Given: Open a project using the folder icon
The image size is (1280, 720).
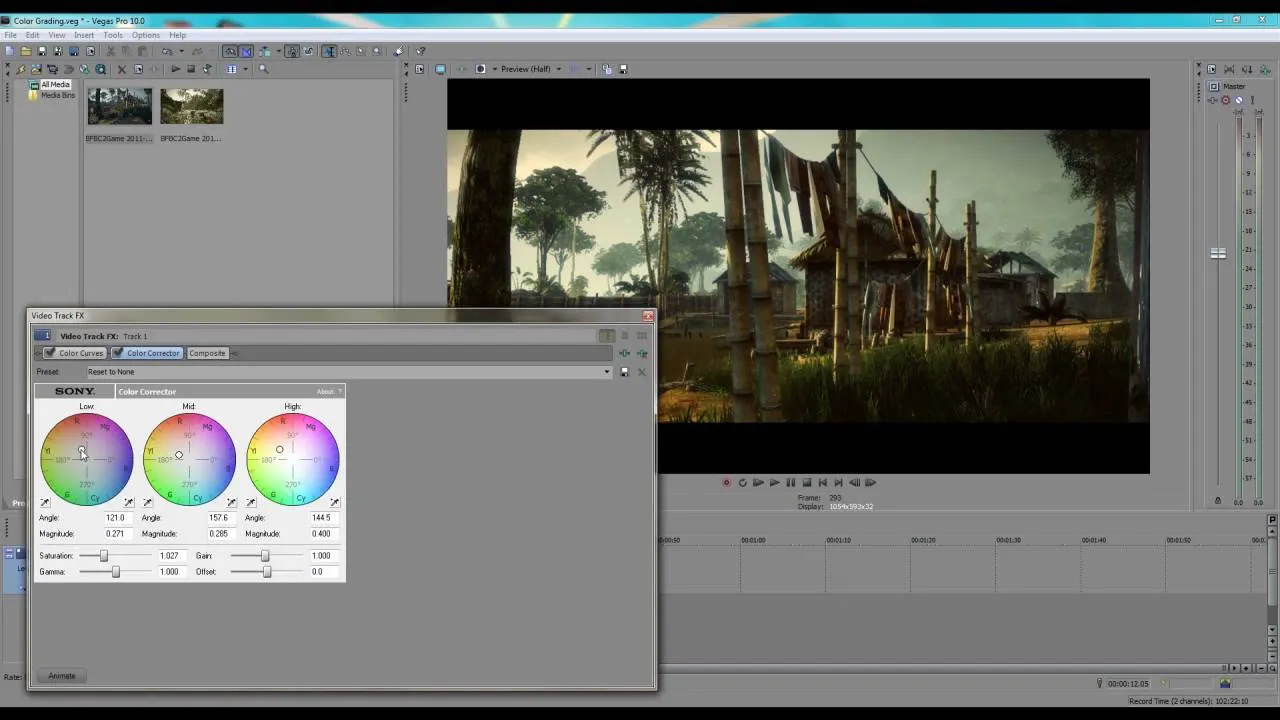Looking at the screenshot, I should 26,51.
